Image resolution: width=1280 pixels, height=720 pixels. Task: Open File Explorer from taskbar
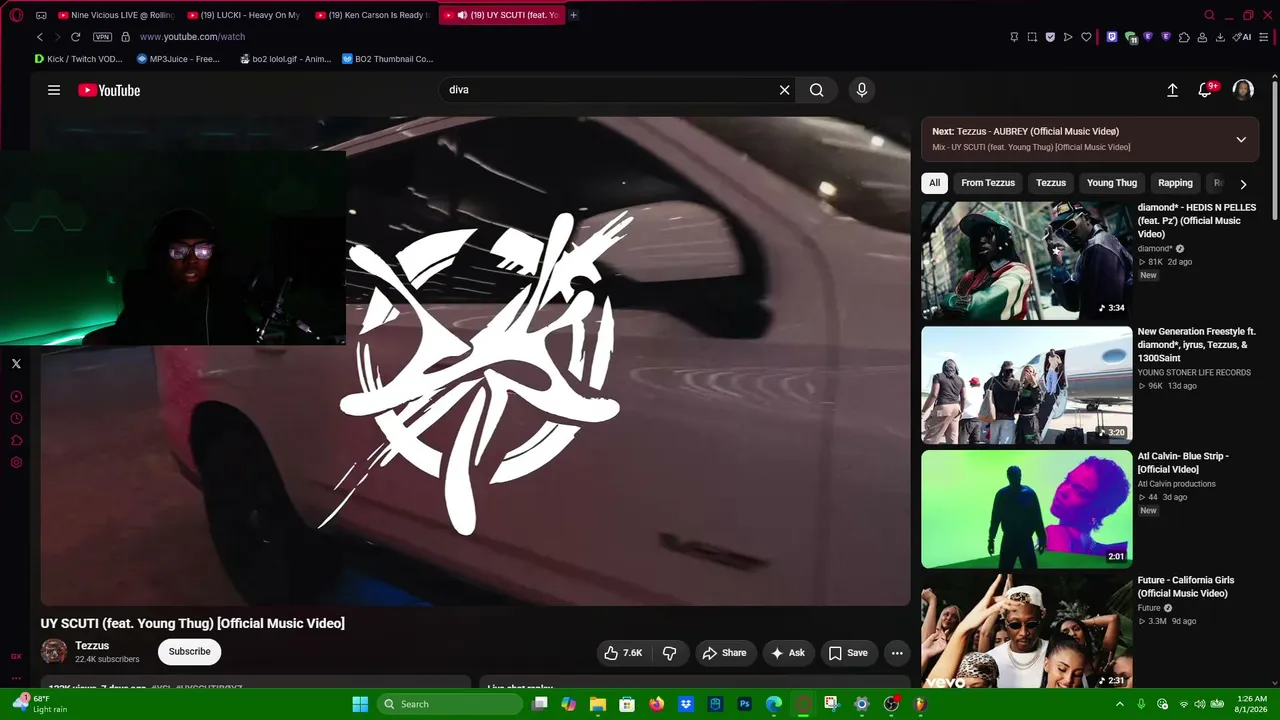[x=598, y=704]
